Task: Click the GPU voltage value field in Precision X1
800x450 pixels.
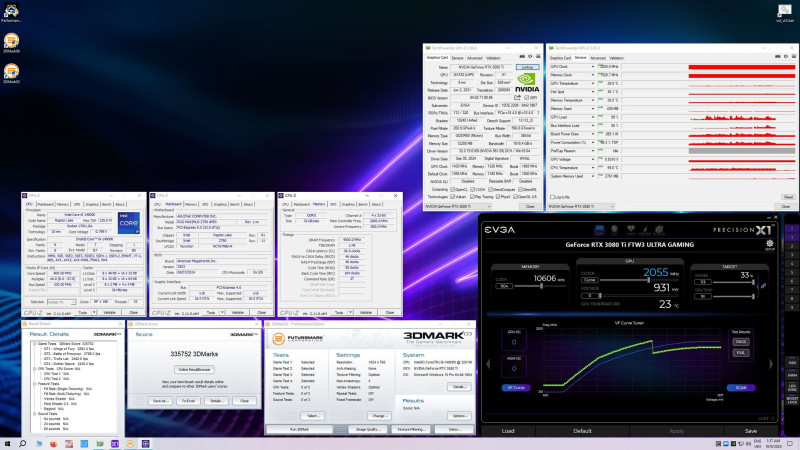Action: pyautogui.click(x=589, y=295)
